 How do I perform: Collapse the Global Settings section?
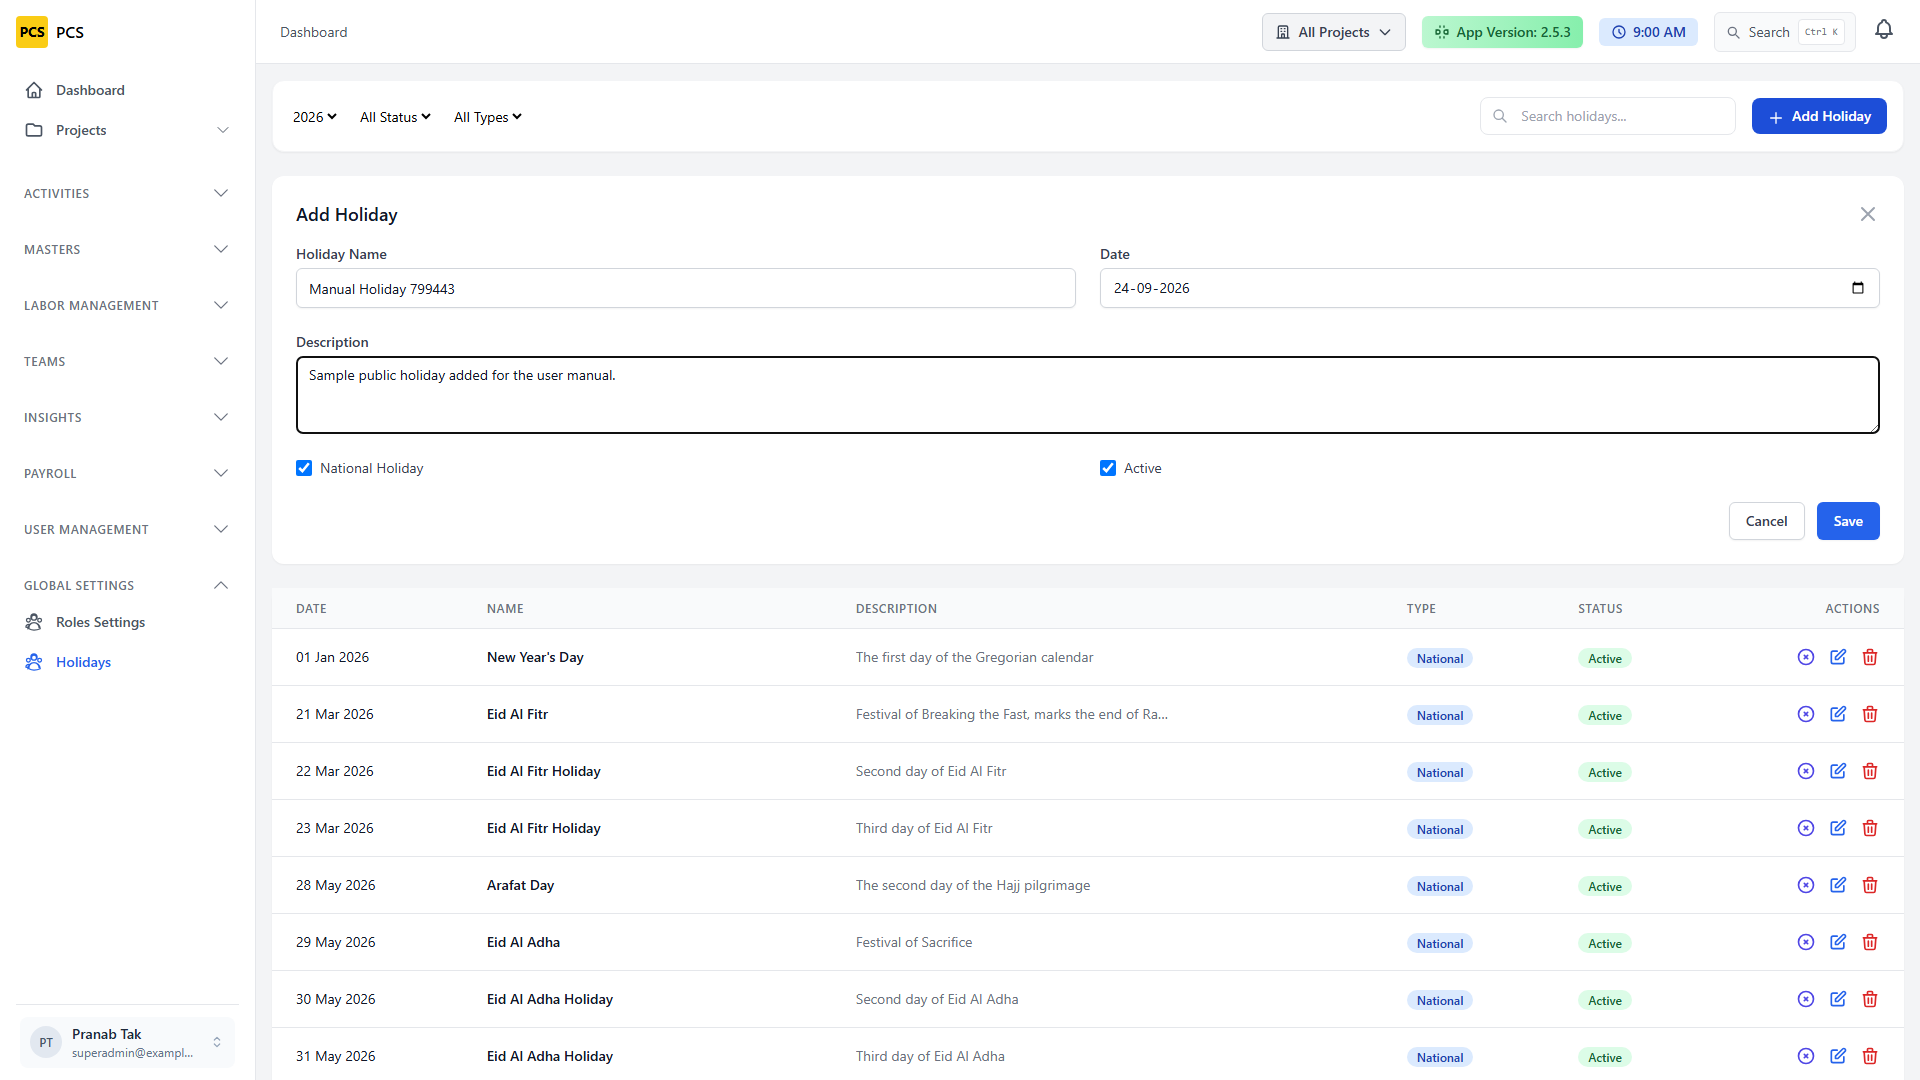pos(127,585)
